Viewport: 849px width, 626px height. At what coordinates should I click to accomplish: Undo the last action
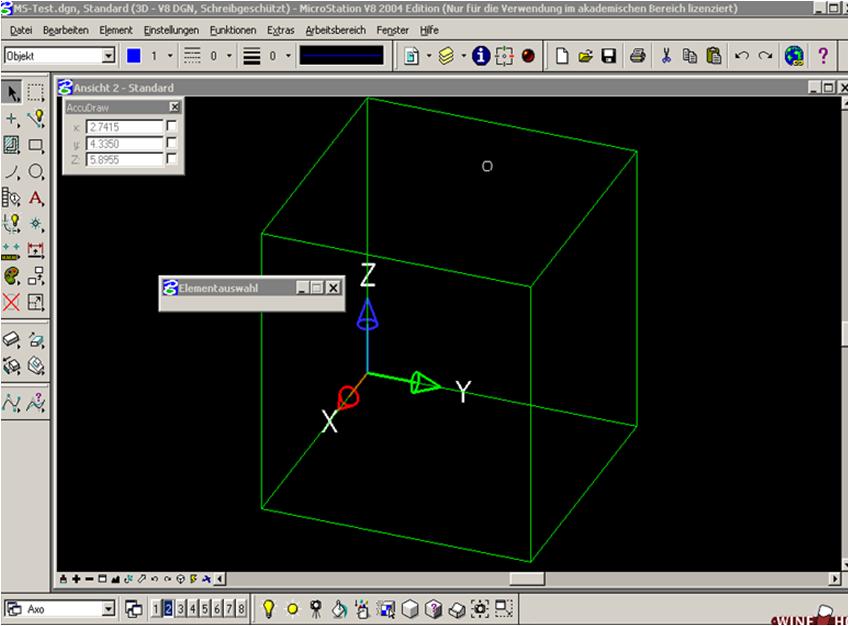point(740,57)
